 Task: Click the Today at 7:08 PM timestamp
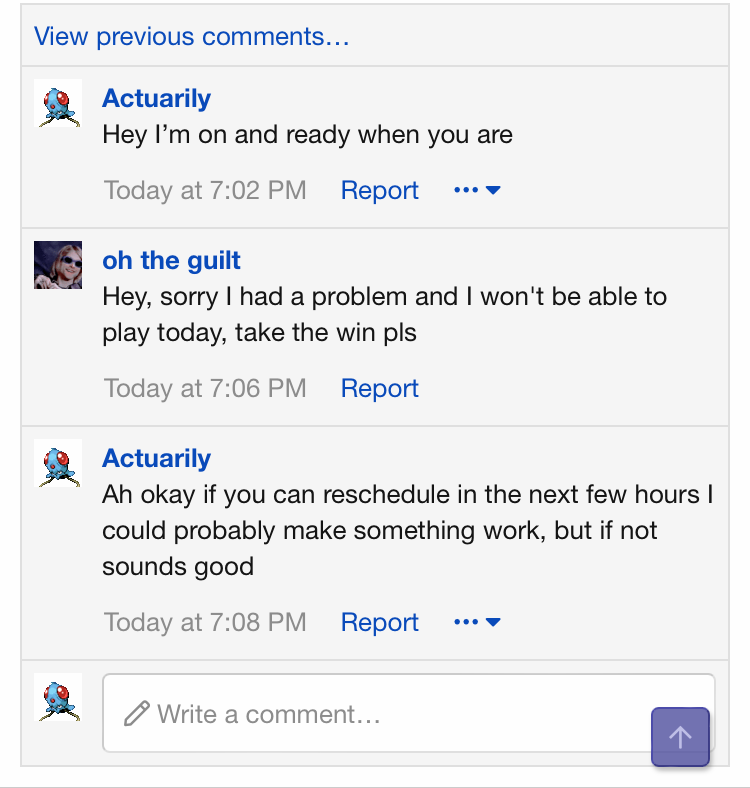click(x=205, y=622)
